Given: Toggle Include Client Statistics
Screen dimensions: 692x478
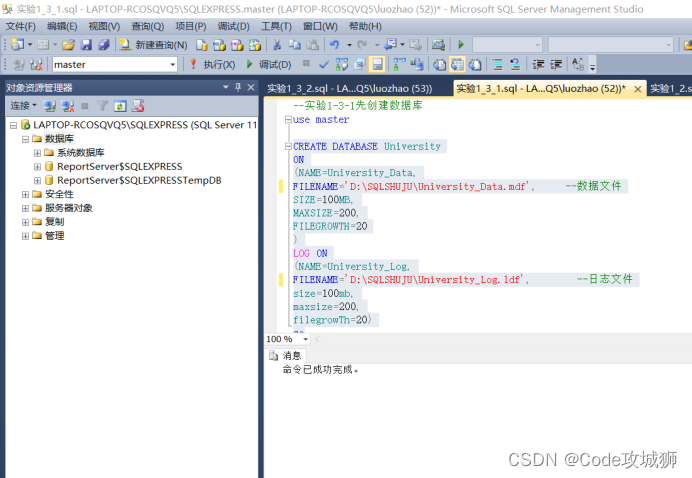Looking at the screenshot, I should [x=417, y=65].
